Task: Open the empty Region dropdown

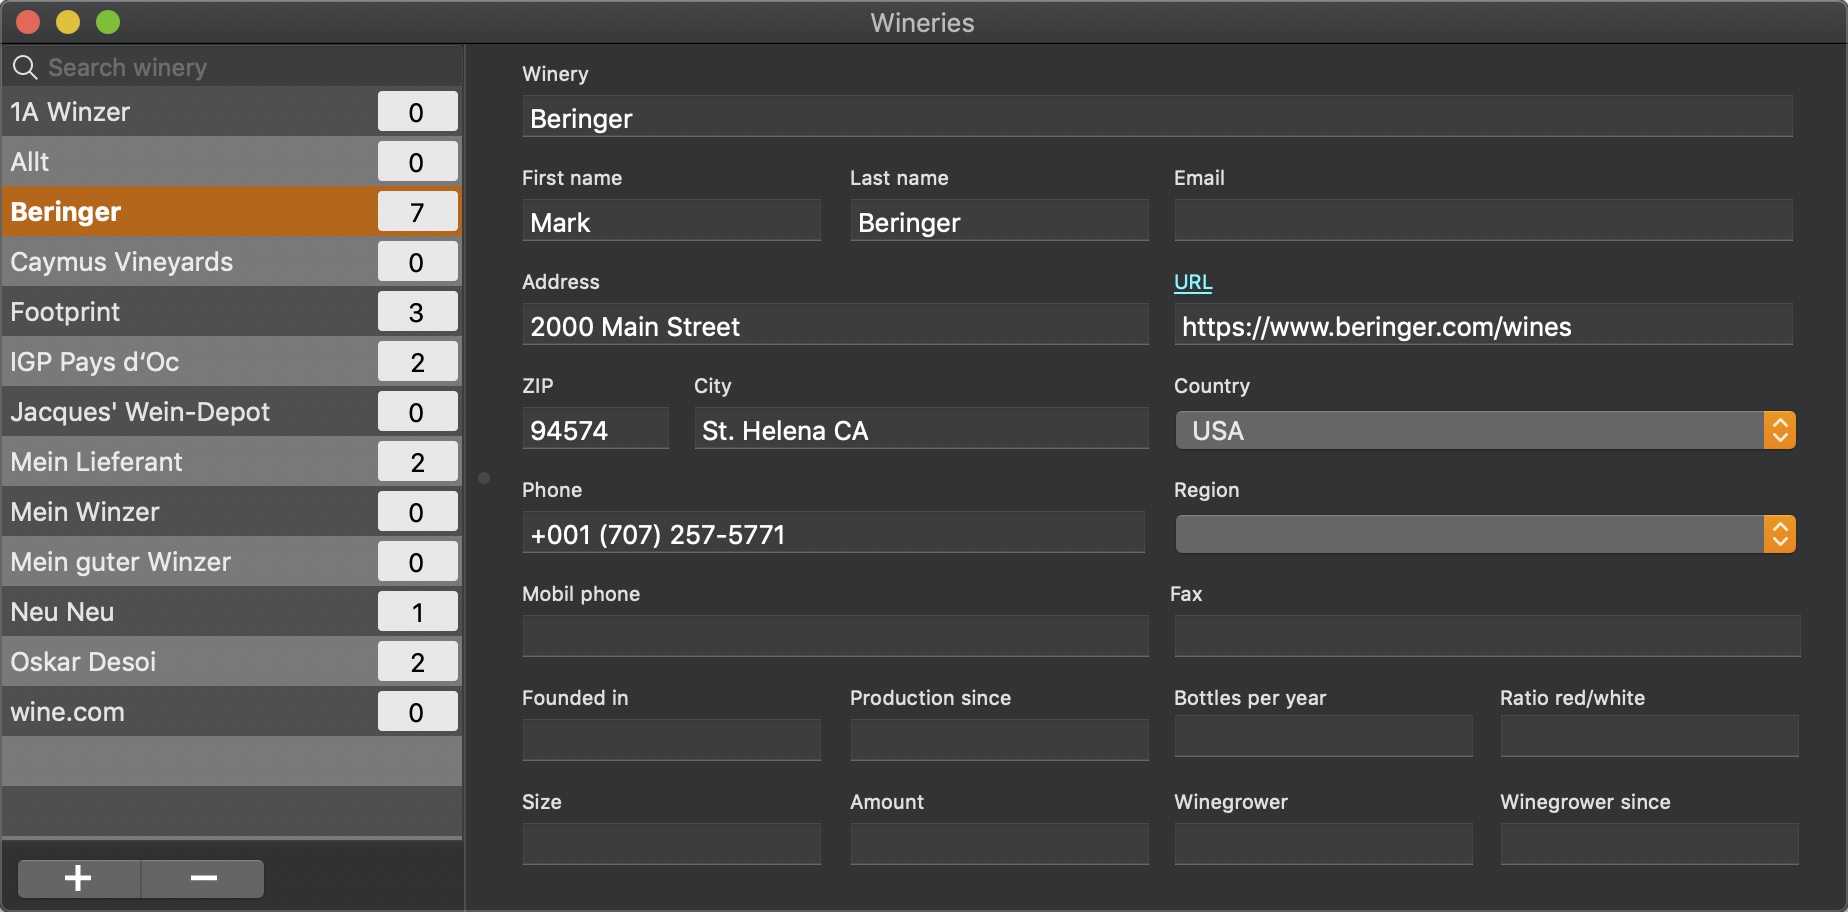Action: (1485, 534)
